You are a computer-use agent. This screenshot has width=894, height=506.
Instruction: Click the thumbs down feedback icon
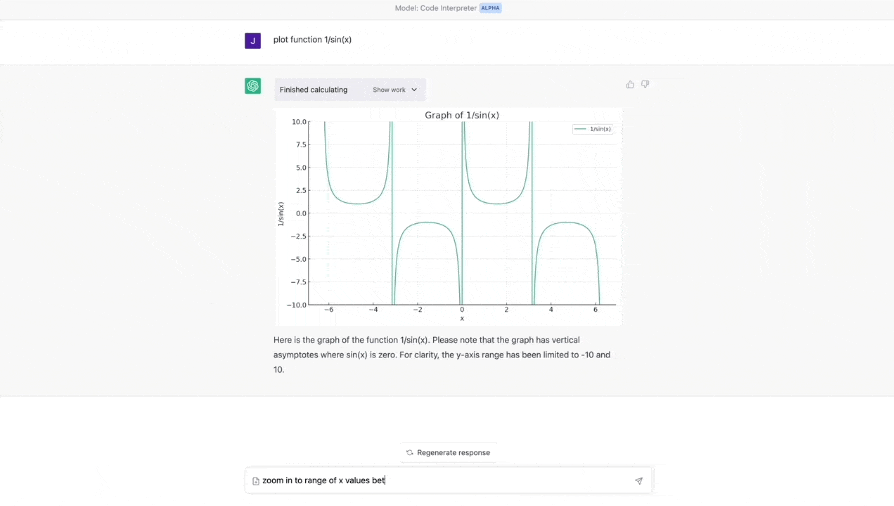(x=645, y=84)
